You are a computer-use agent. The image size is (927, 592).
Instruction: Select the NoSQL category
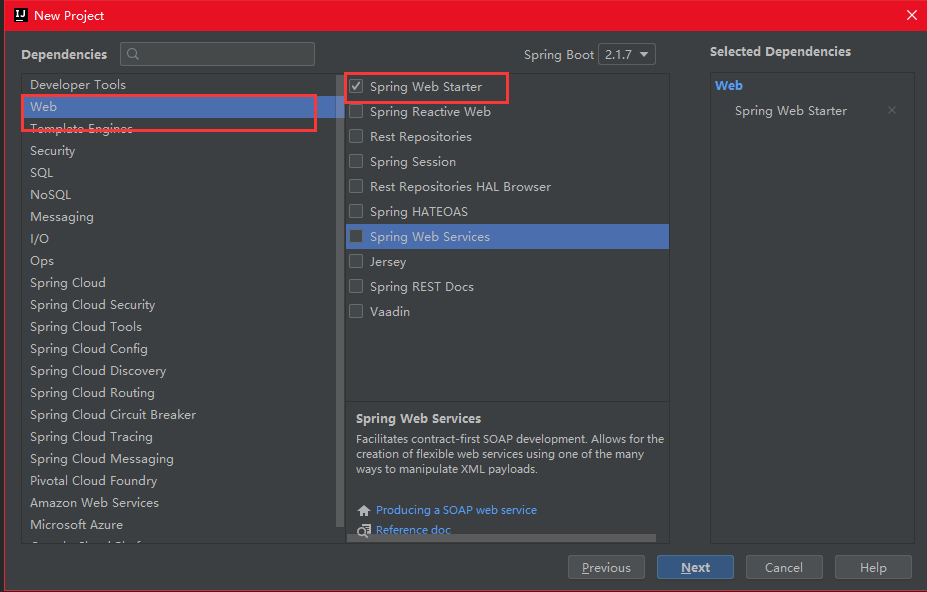coord(179,195)
